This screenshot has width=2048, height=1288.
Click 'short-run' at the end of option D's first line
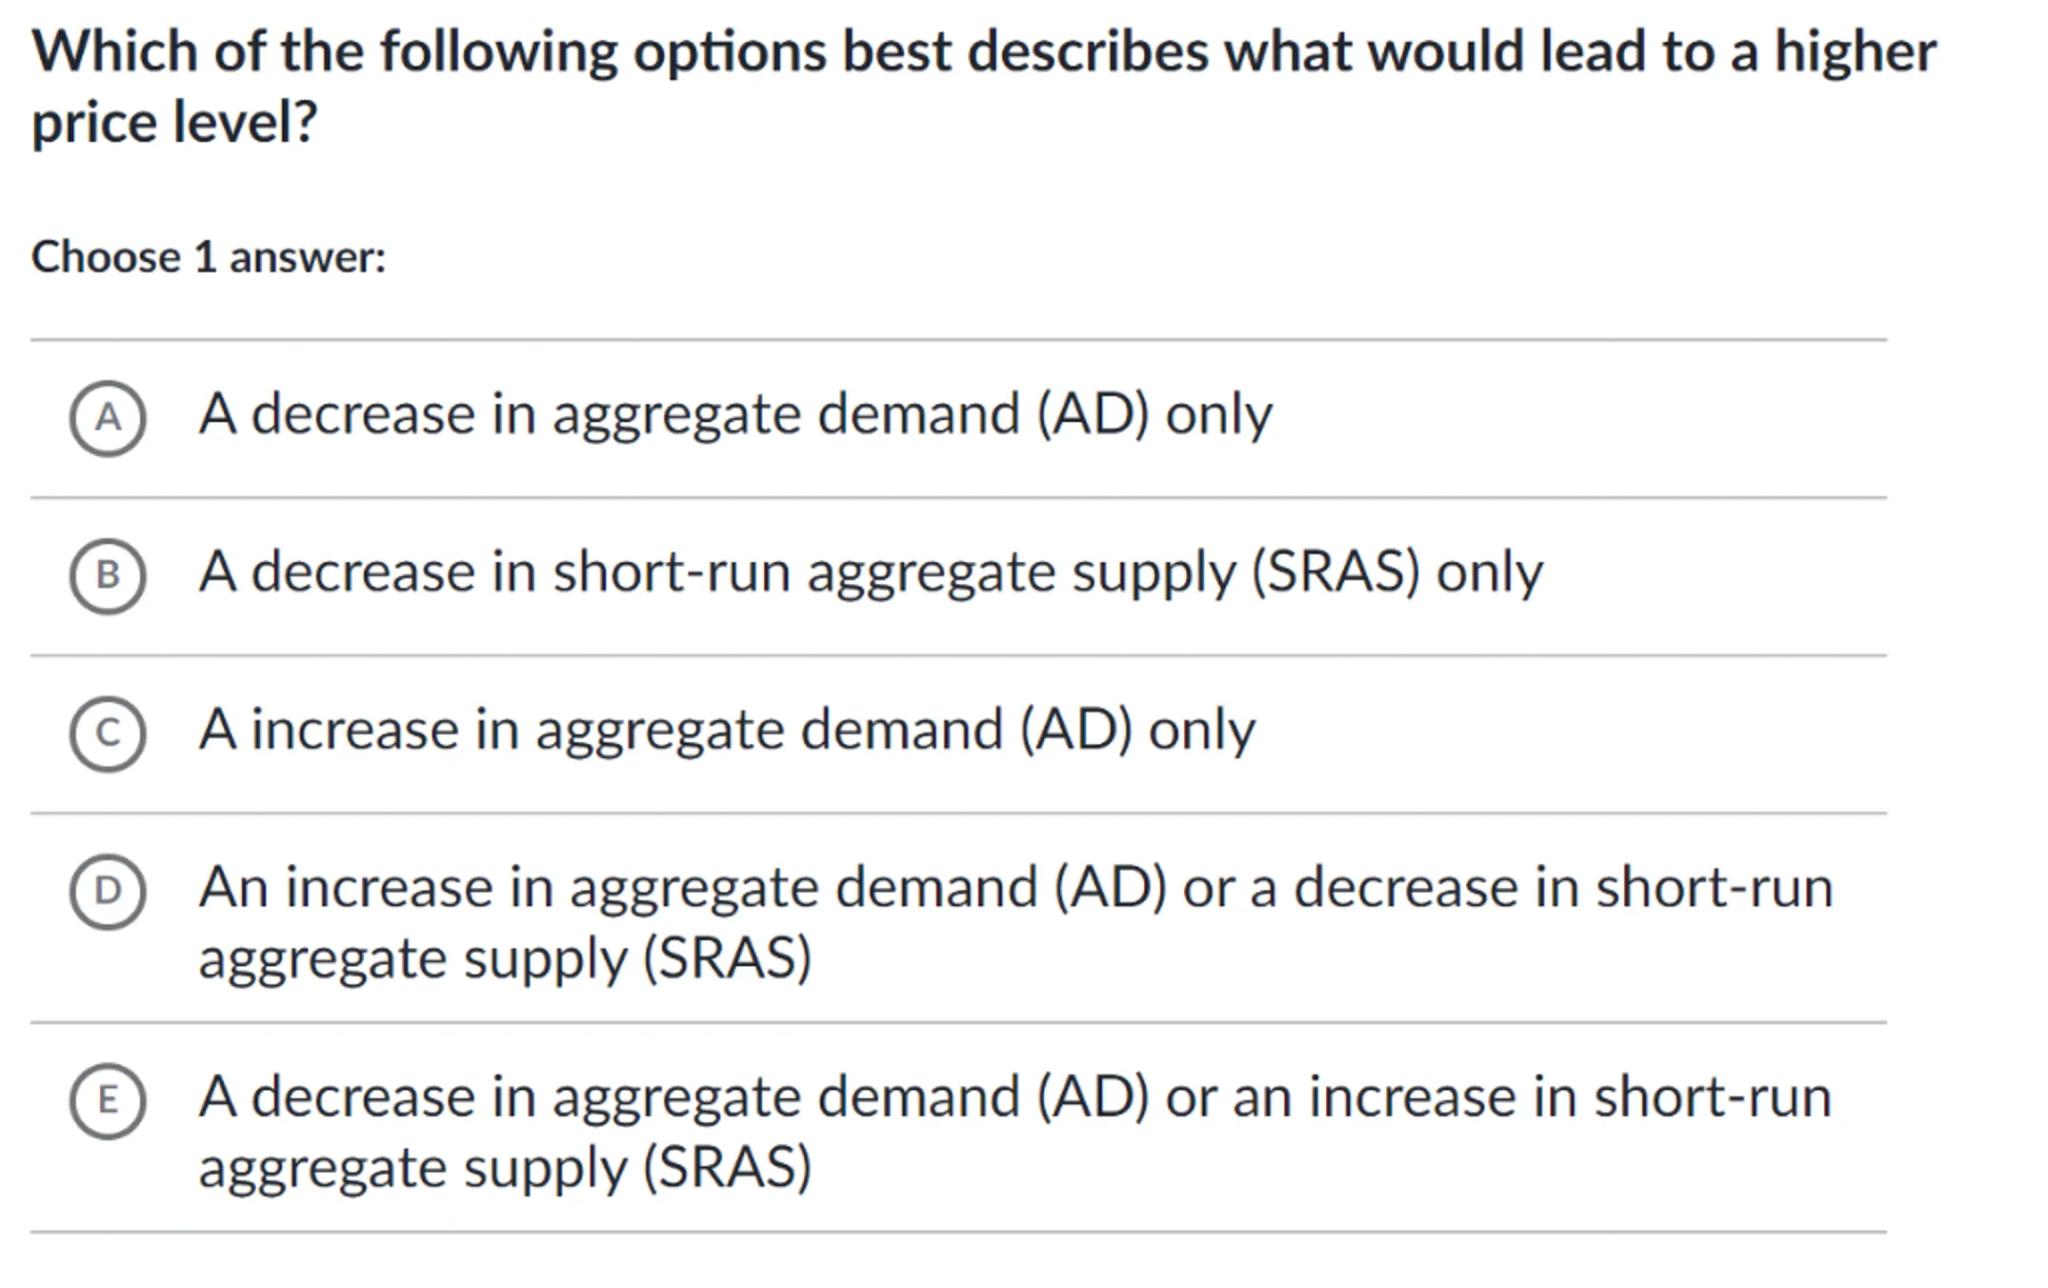coord(1713,888)
